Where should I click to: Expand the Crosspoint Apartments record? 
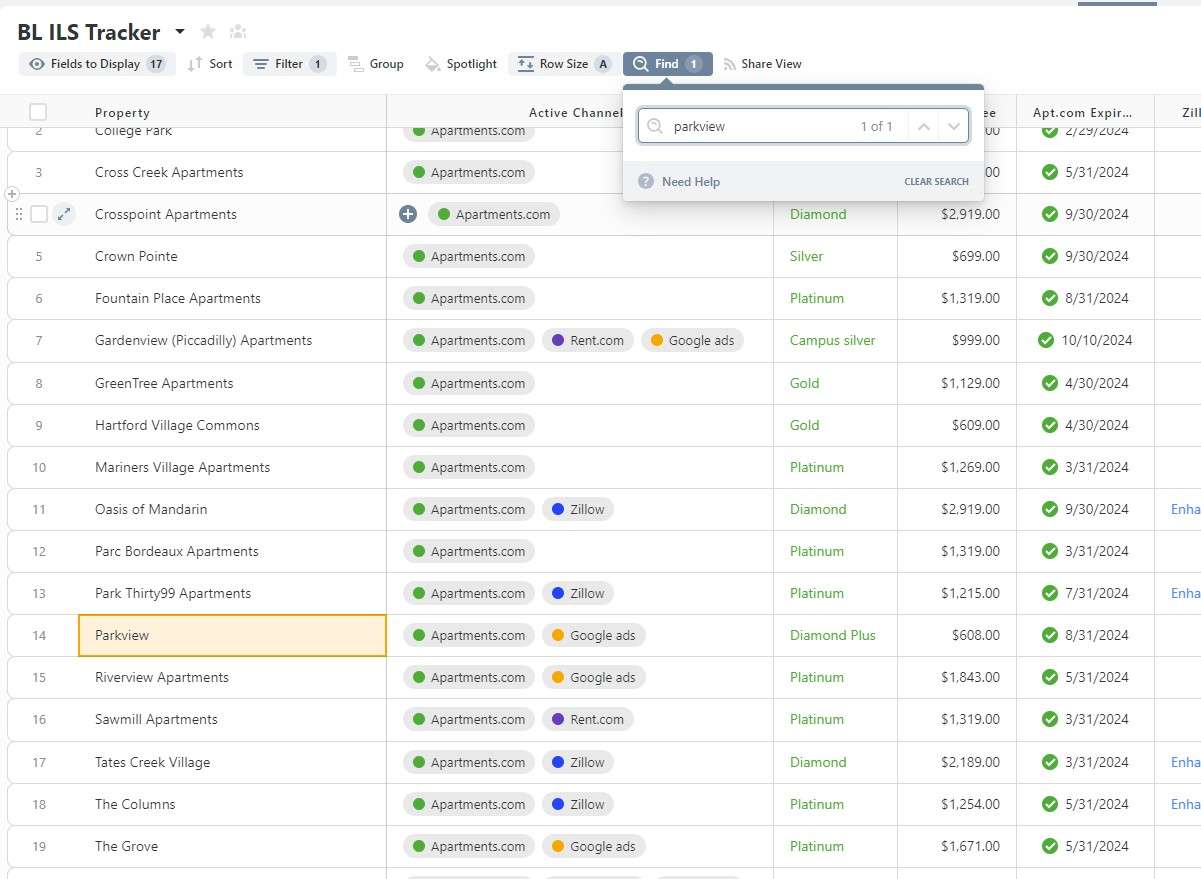(64, 214)
